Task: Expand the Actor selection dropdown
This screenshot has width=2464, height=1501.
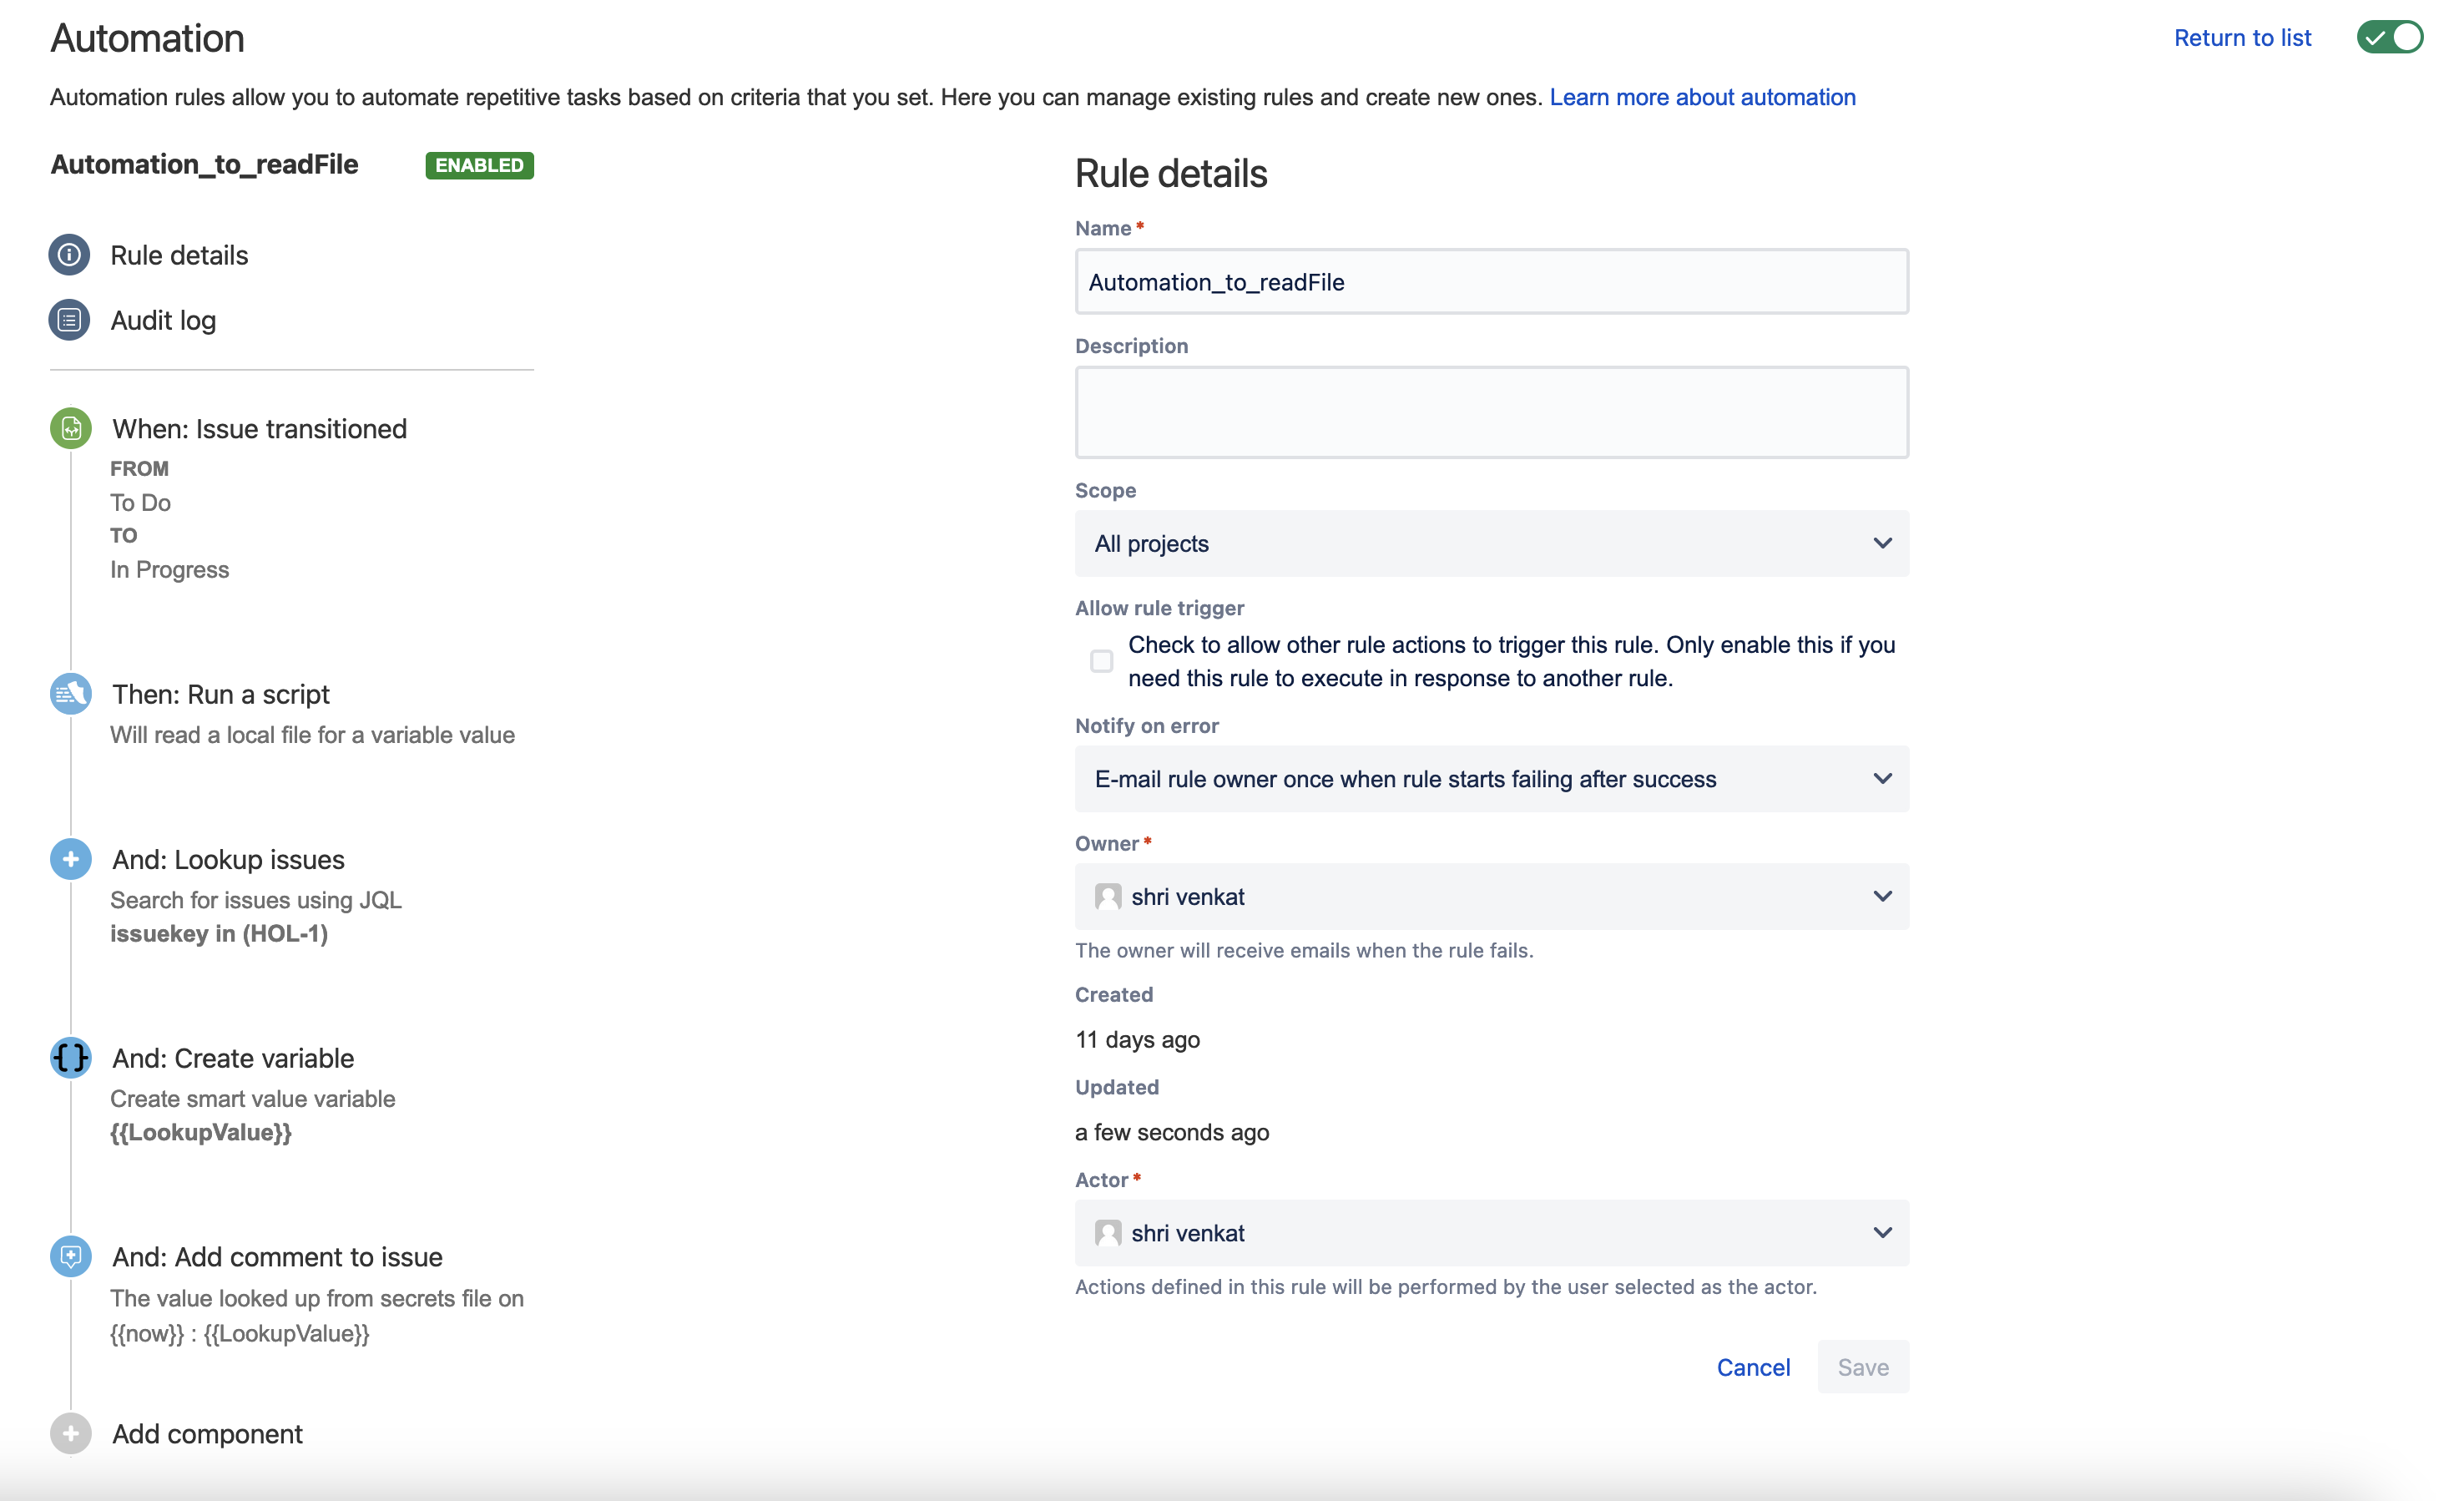Action: point(1491,1233)
